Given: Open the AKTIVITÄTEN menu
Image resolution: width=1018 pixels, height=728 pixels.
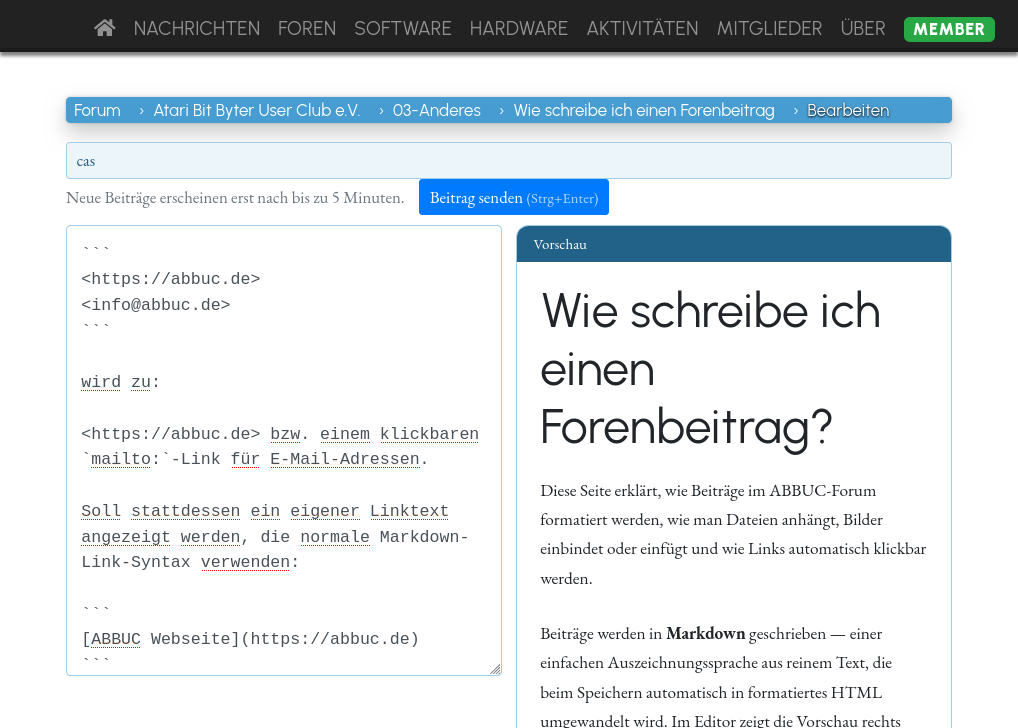Looking at the screenshot, I should pyautogui.click(x=642, y=29).
